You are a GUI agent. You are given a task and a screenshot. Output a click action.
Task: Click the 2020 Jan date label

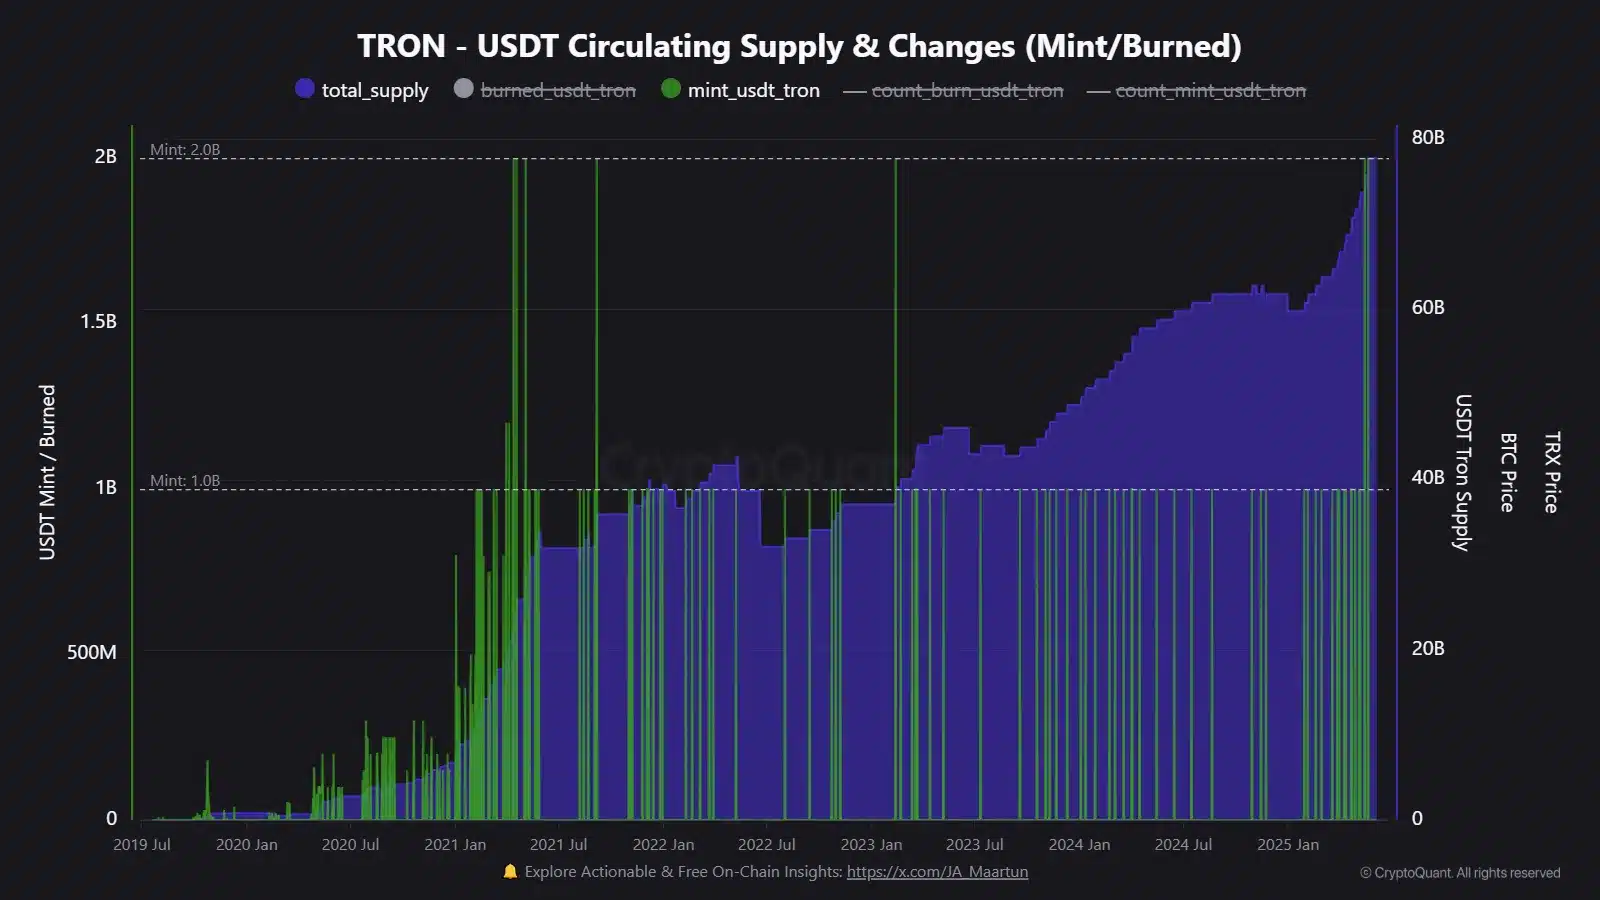pyautogui.click(x=247, y=845)
